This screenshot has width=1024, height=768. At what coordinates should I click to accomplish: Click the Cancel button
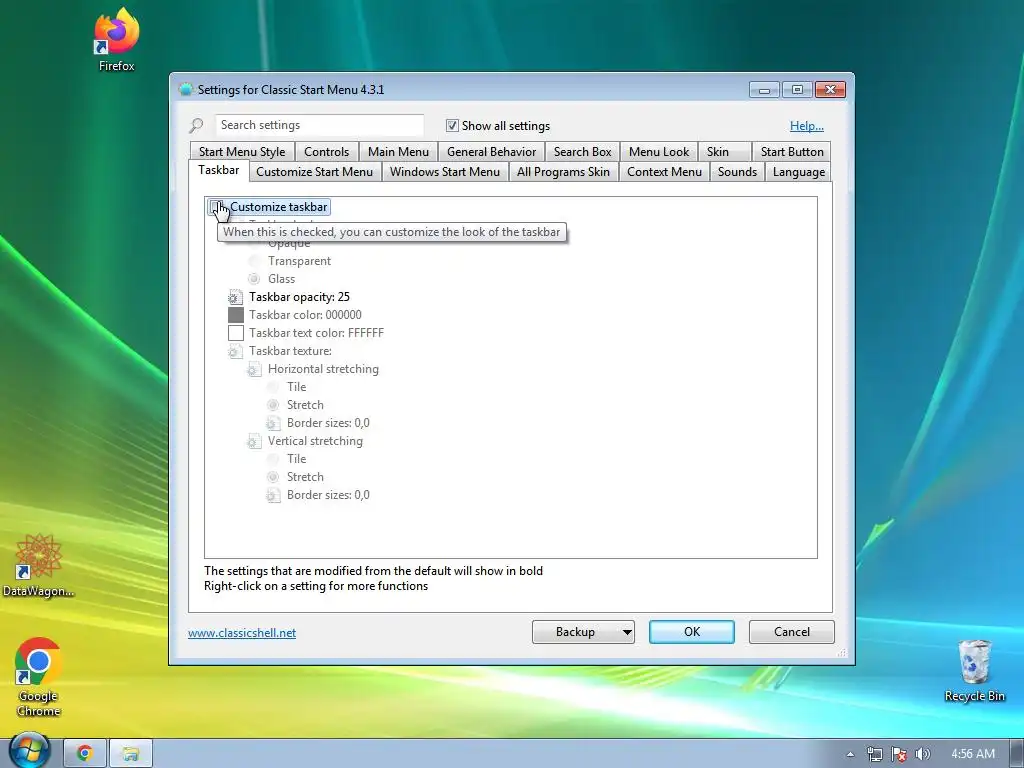[x=792, y=632]
